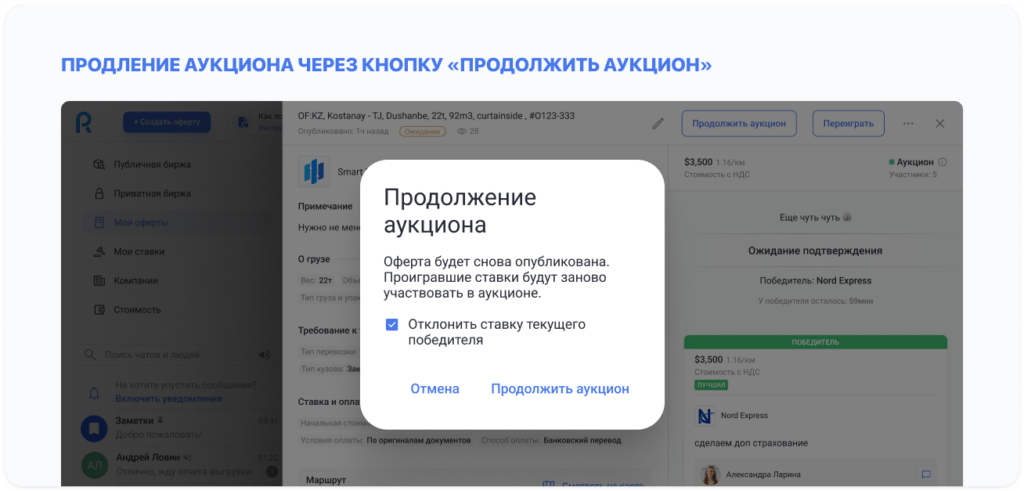
Task: Click the offer title OF:KZ, Kostanay - TJ, Dushanbe
Action: pyautogui.click(x=436, y=116)
